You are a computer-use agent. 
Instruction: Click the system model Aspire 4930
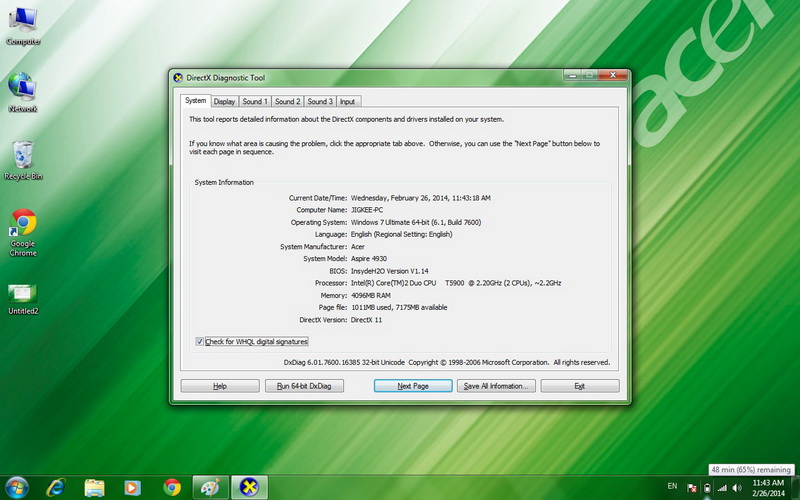coord(369,259)
